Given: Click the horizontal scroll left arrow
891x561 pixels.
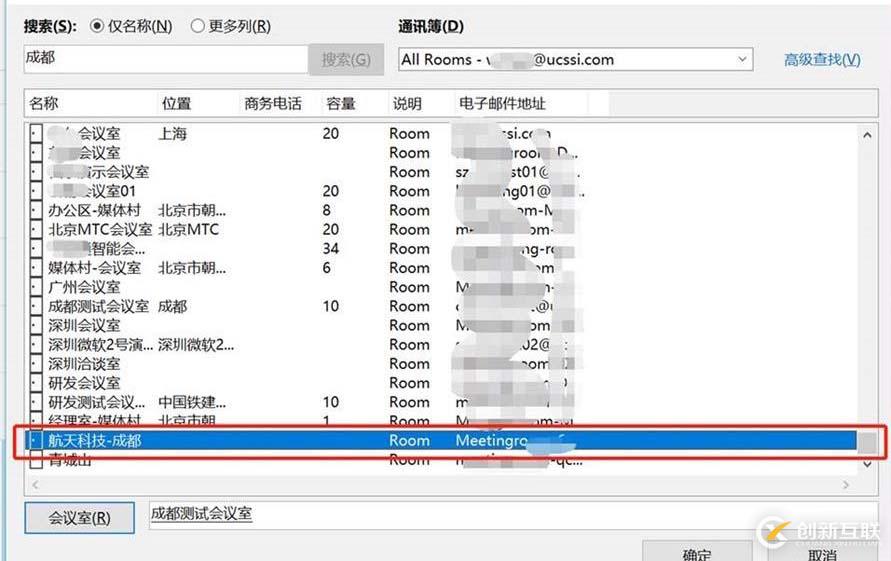Looking at the screenshot, I should pos(35,485).
